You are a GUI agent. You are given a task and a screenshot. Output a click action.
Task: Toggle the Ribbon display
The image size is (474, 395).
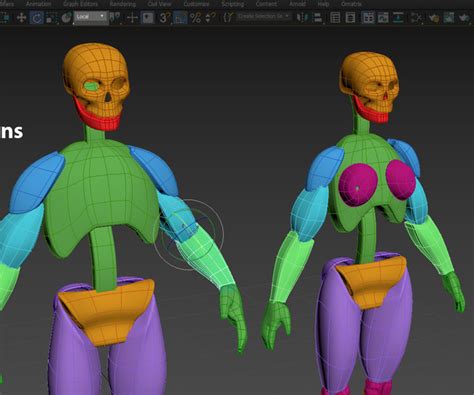point(368,17)
